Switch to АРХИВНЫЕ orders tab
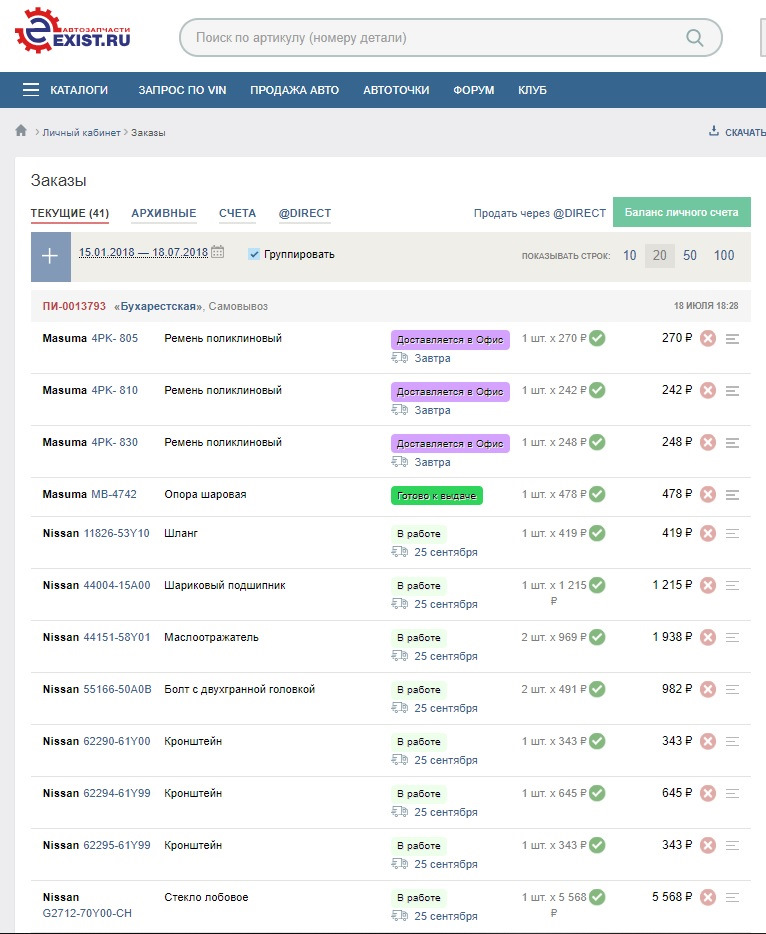Screen dimensions: 766x934 click(164, 213)
